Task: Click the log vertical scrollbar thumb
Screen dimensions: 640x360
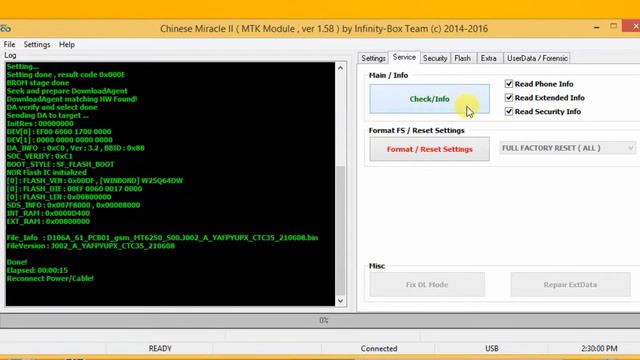Action: point(340,231)
